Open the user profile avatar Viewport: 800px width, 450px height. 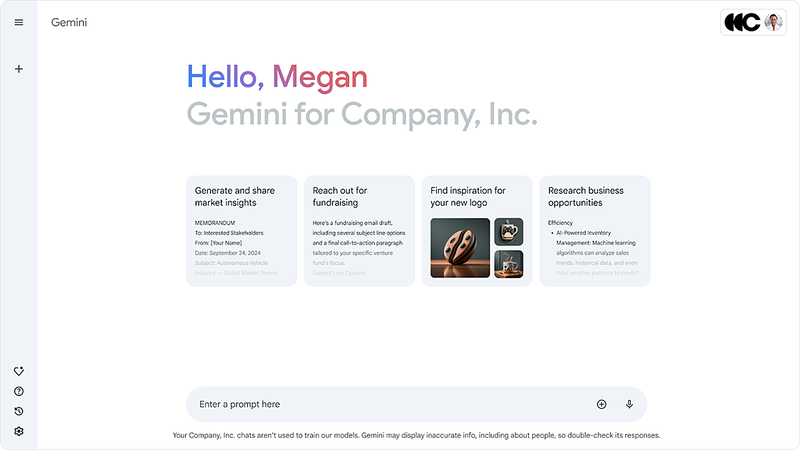(x=773, y=22)
